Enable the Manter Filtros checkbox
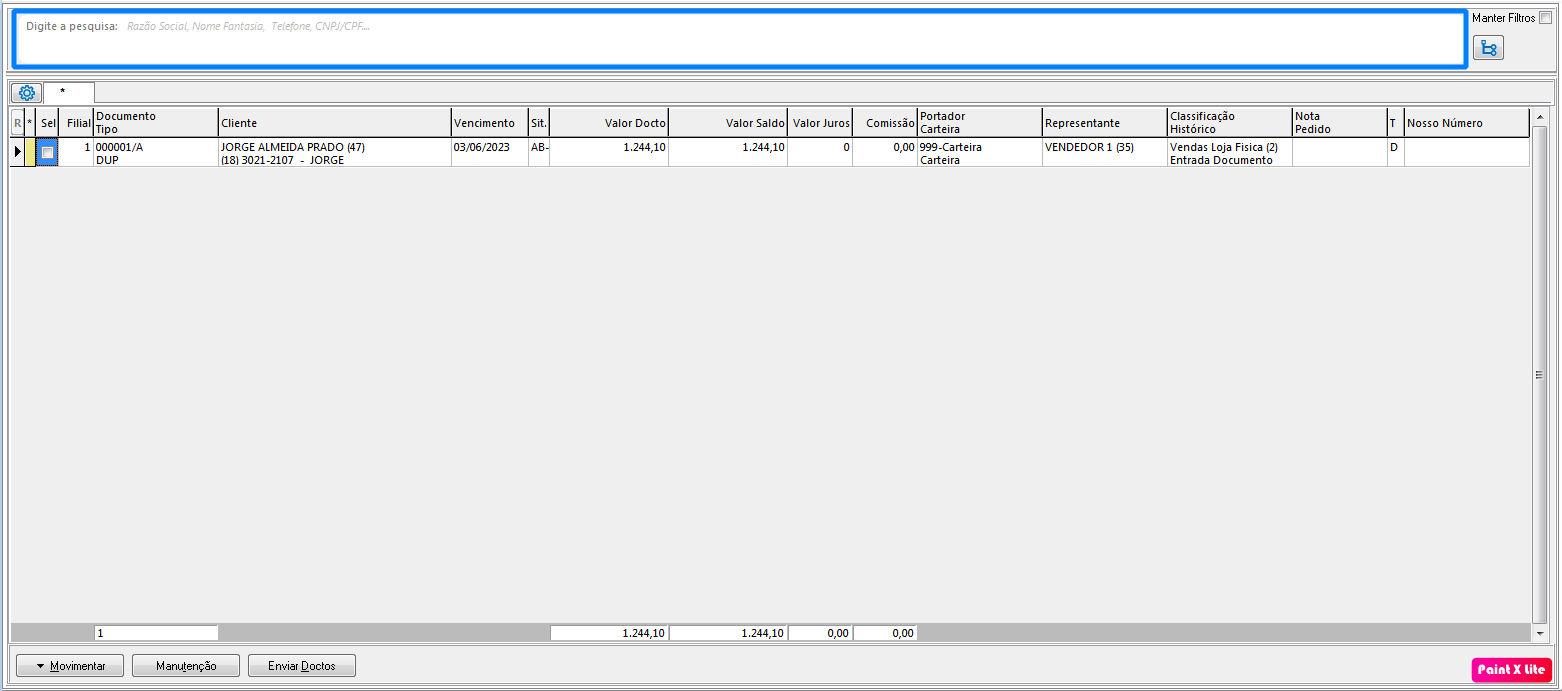This screenshot has height=691, width=1562. [1545, 18]
